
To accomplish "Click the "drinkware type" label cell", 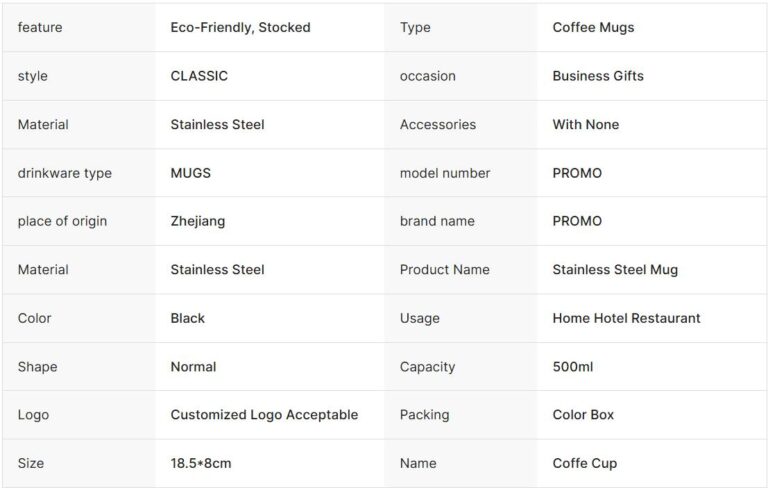I will click(65, 173).
